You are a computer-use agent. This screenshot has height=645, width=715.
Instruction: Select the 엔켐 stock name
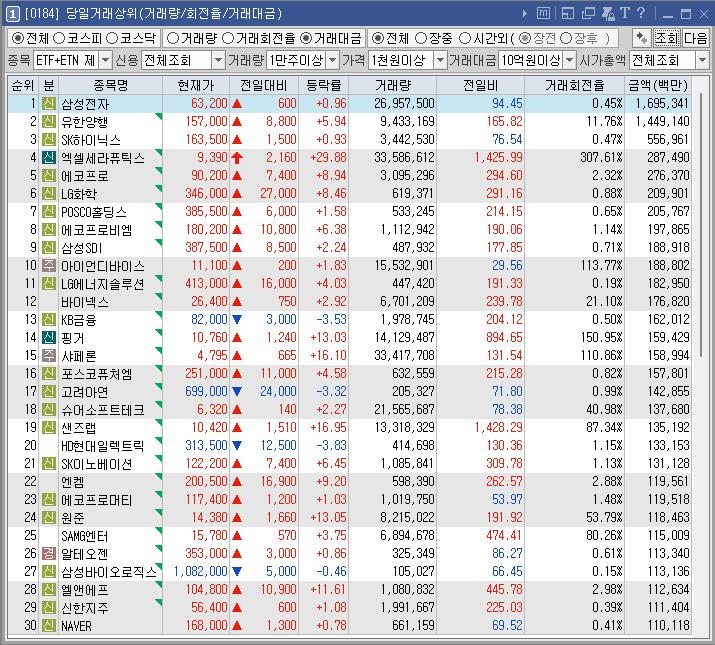pos(73,482)
